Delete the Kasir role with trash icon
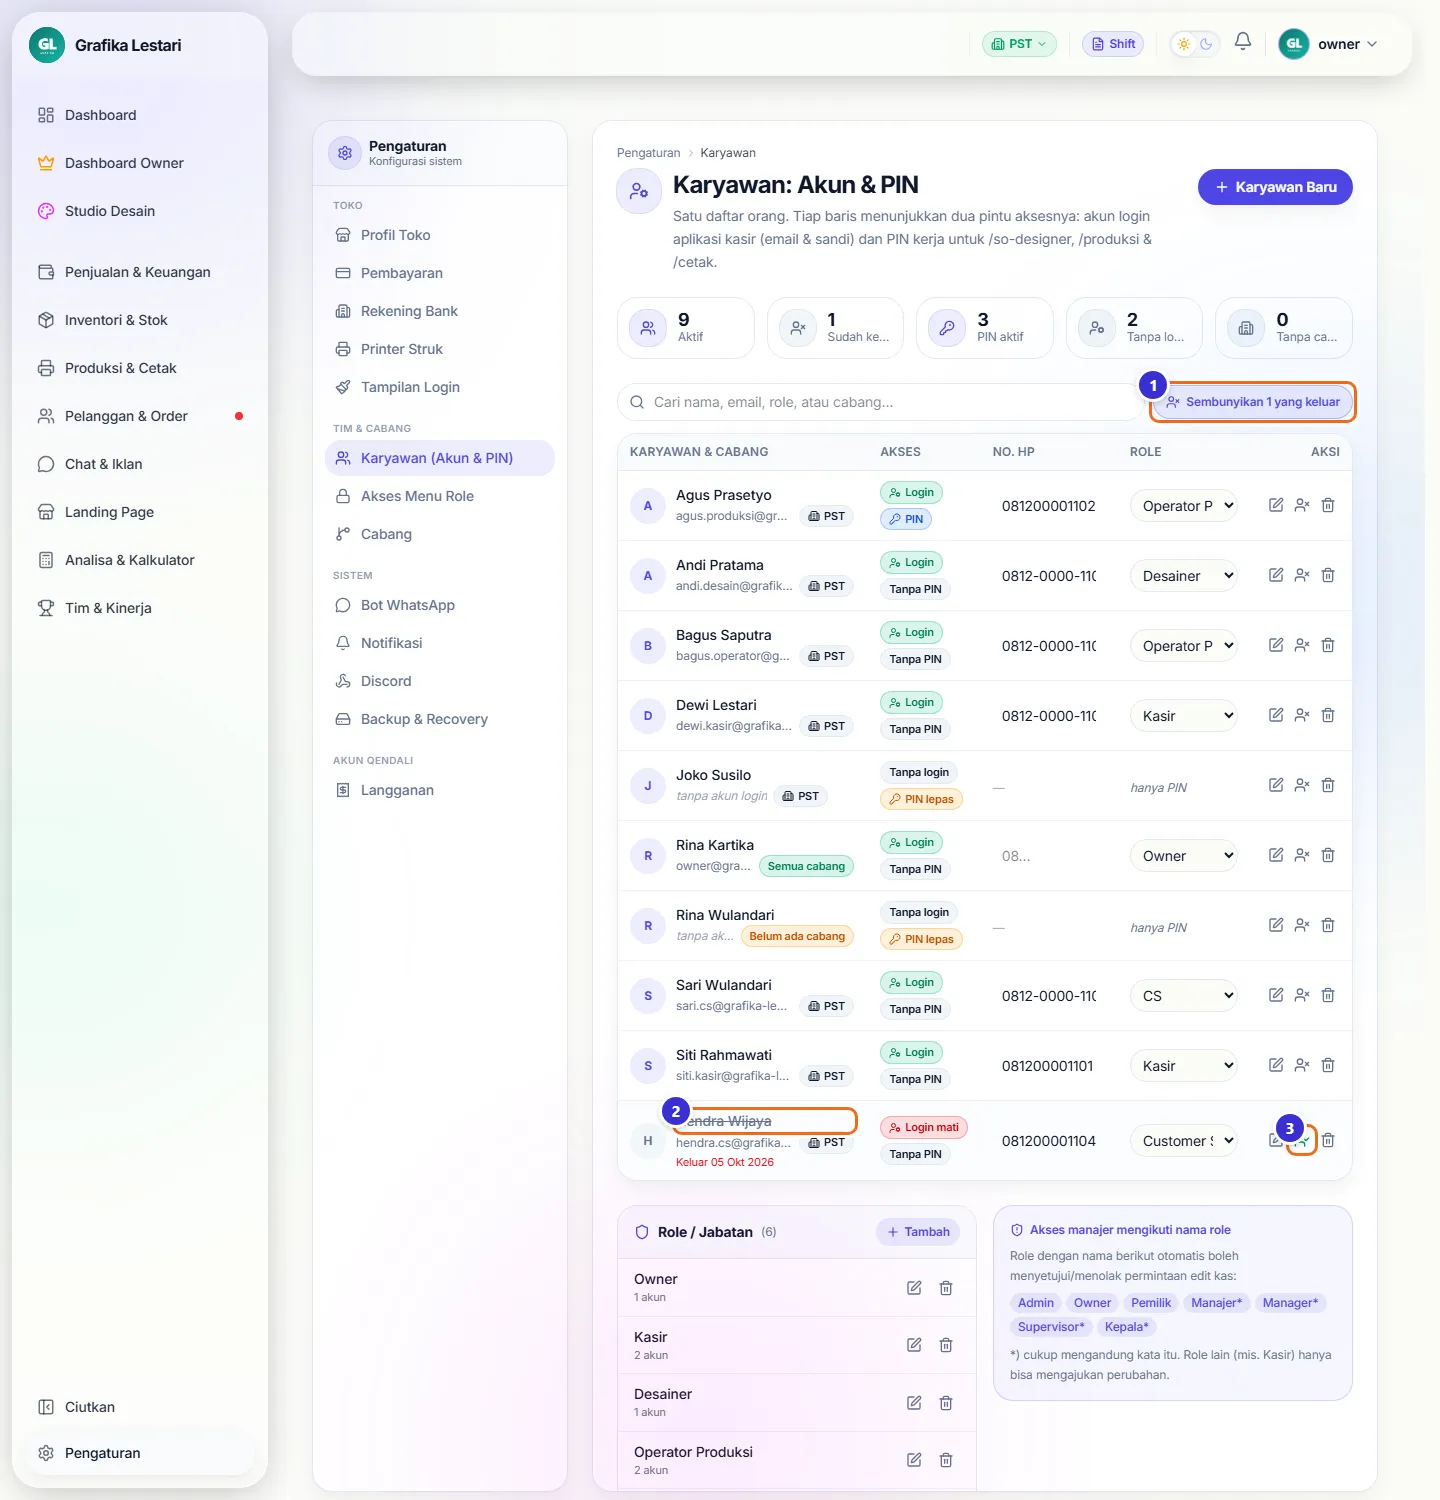This screenshot has width=1440, height=1500. point(946,1345)
